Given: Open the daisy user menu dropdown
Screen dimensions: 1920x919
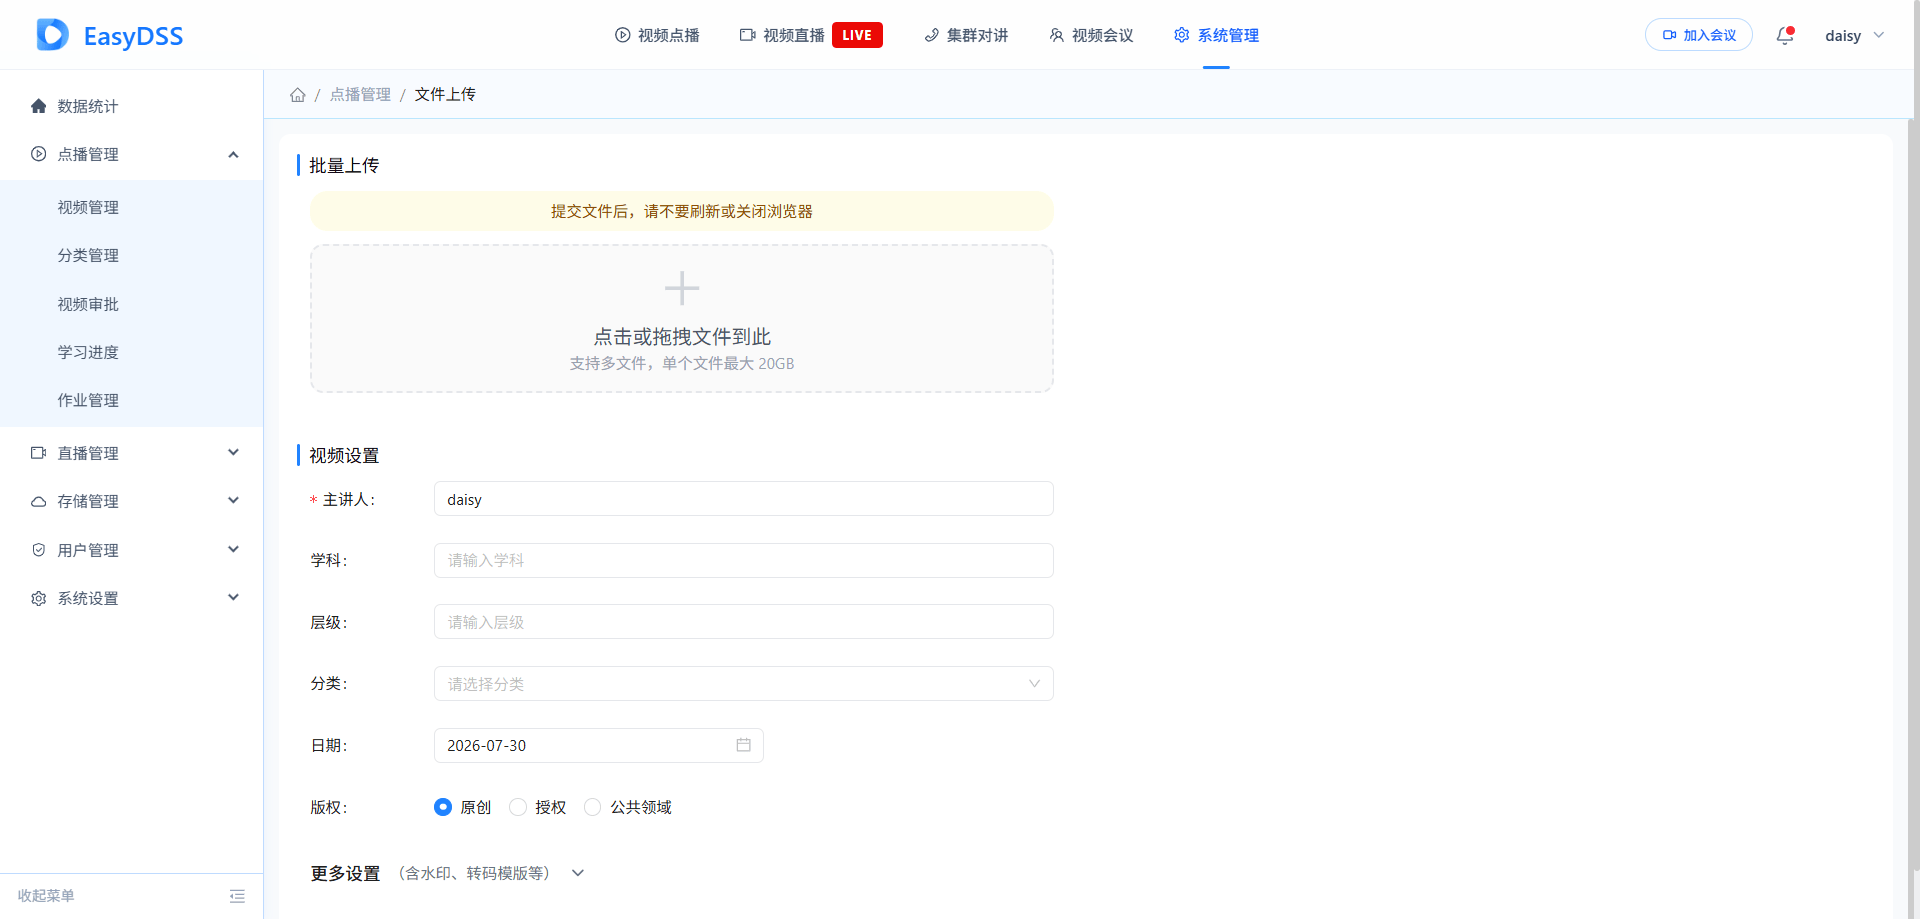Looking at the screenshot, I should click(1854, 35).
